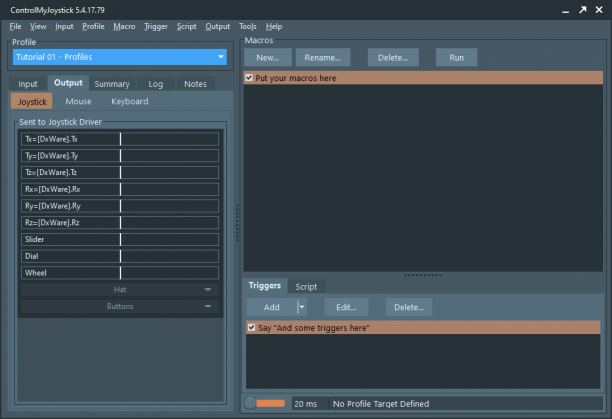This screenshot has width=612, height=419.
Task: Open the Tutorial 01 - Profiles dropdown
Action: click(119, 57)
